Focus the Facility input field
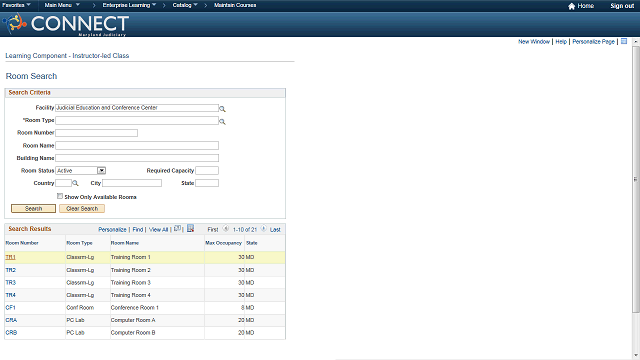This screenshot has height=360, width=640. click(x=137, y=108)
